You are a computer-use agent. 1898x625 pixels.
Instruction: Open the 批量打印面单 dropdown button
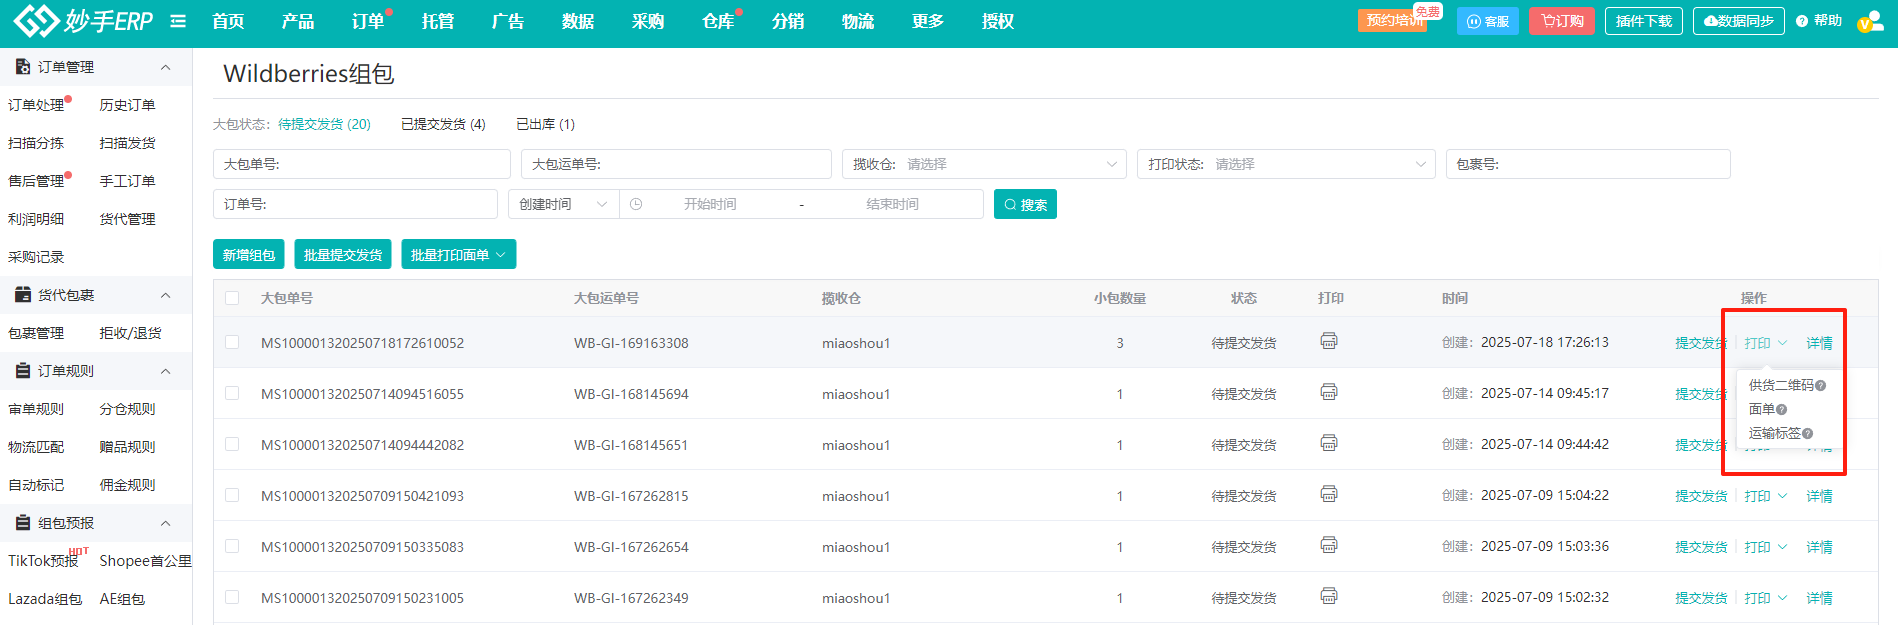click(459, 255)
